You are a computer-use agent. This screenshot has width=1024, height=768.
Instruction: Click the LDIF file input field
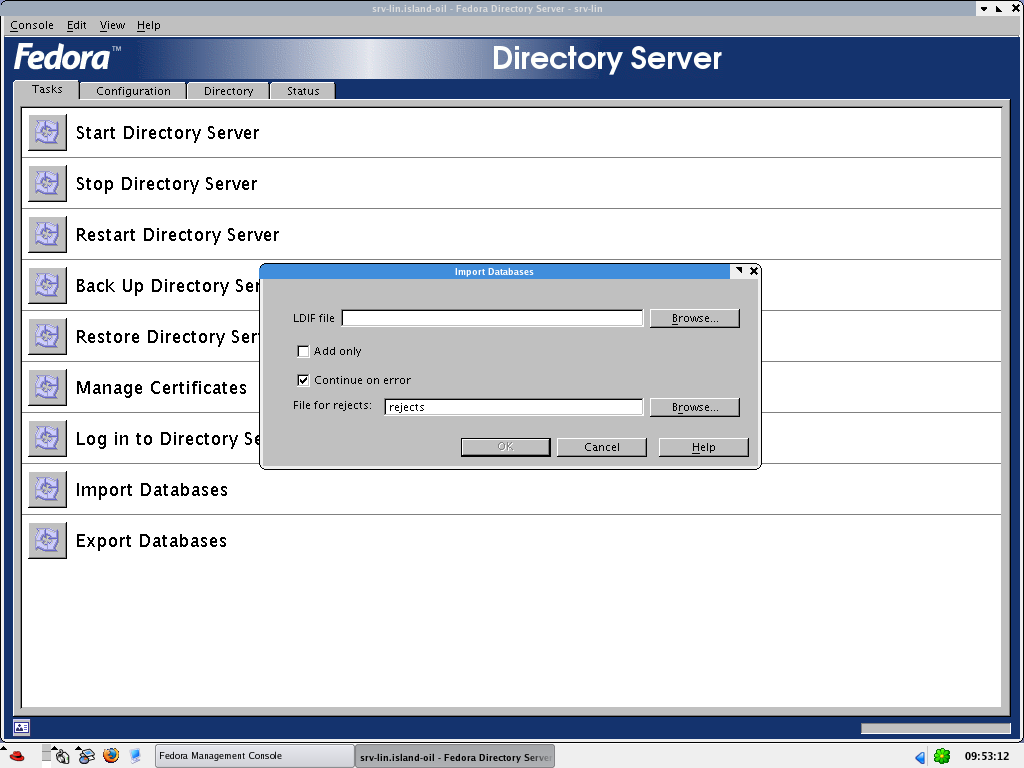tap(492, 318)
